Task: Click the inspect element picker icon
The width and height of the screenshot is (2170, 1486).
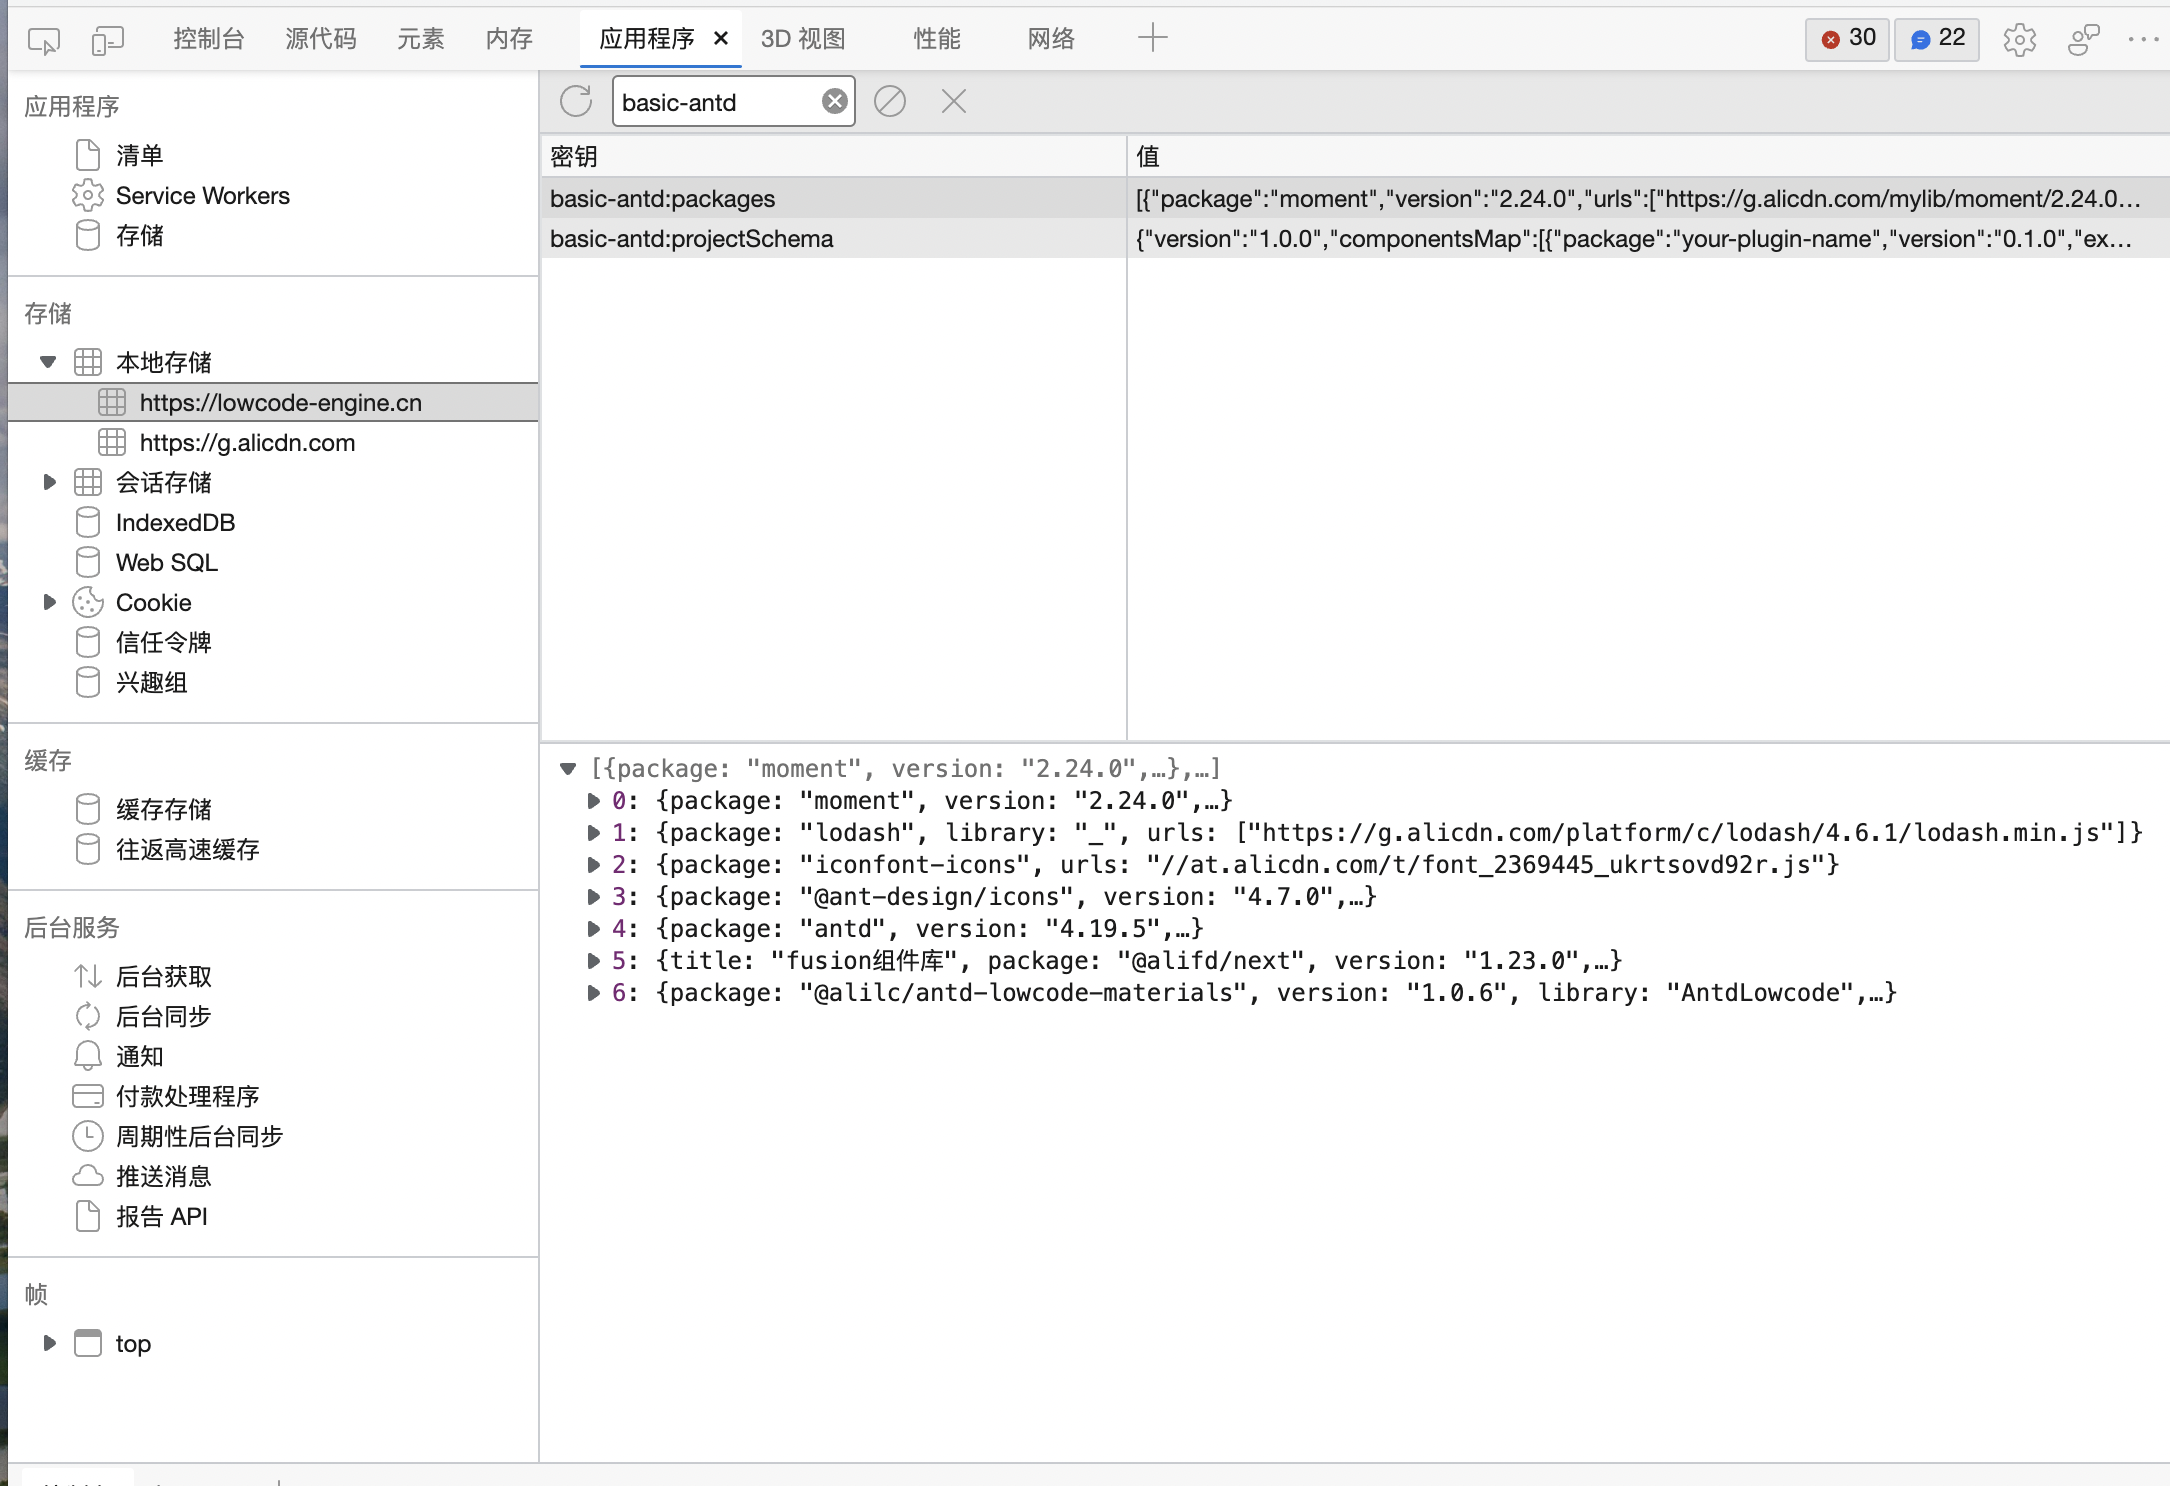Action: [x=44, y=40]
